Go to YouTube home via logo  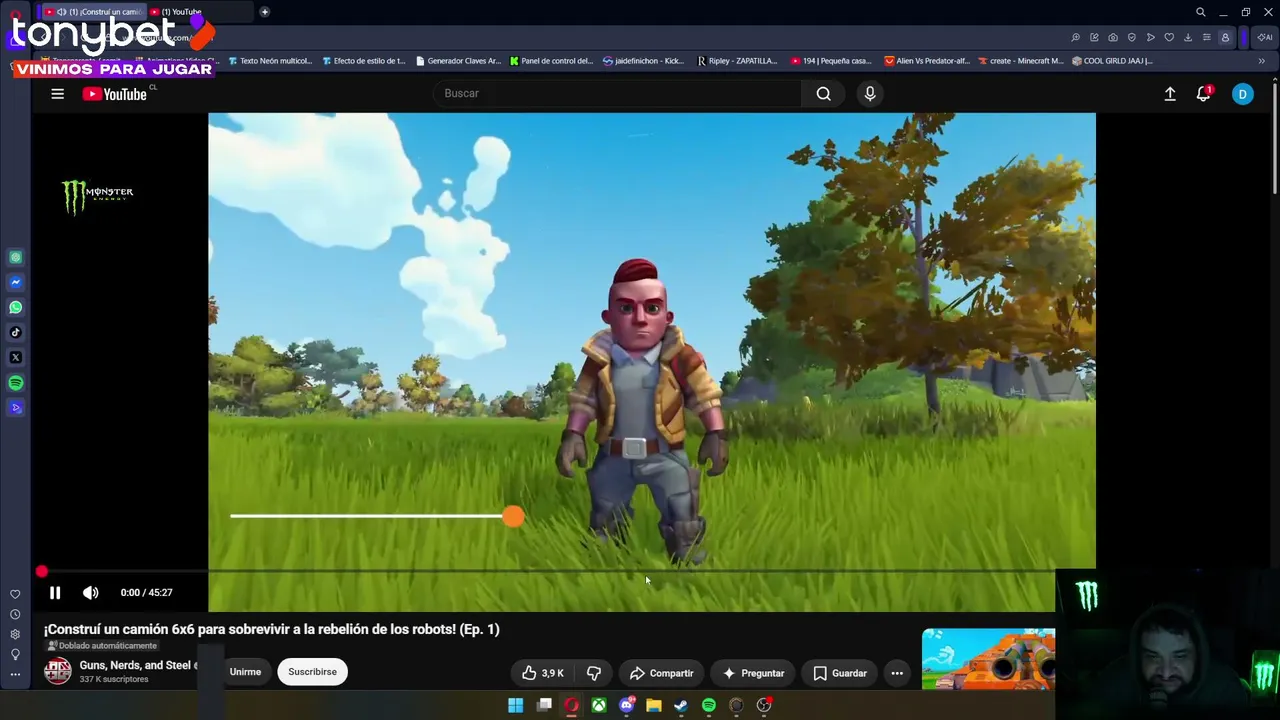tap(115, 94)
